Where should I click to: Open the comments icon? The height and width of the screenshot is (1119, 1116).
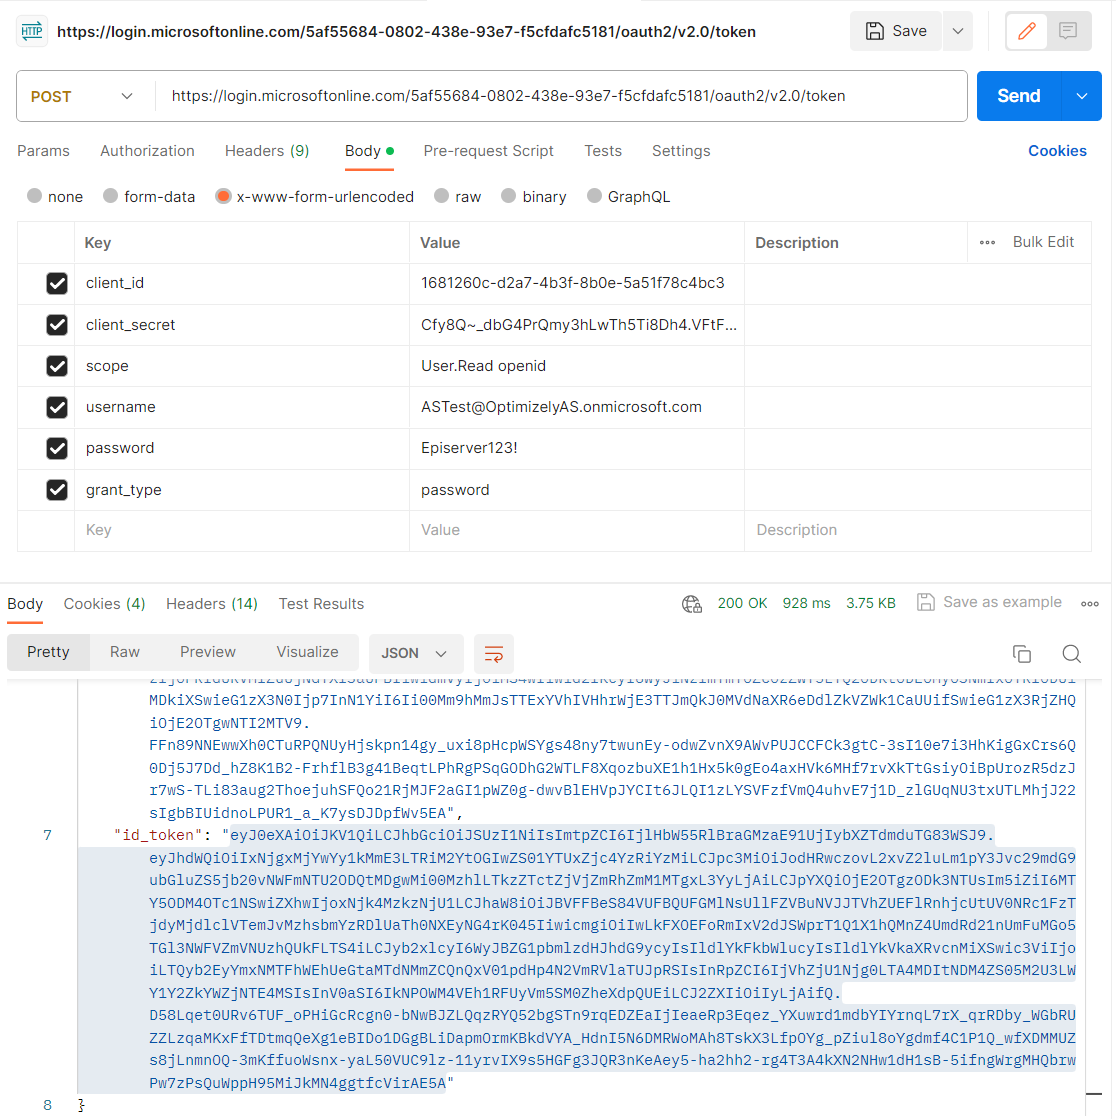pyautogui.click(x=1068, y=31)
